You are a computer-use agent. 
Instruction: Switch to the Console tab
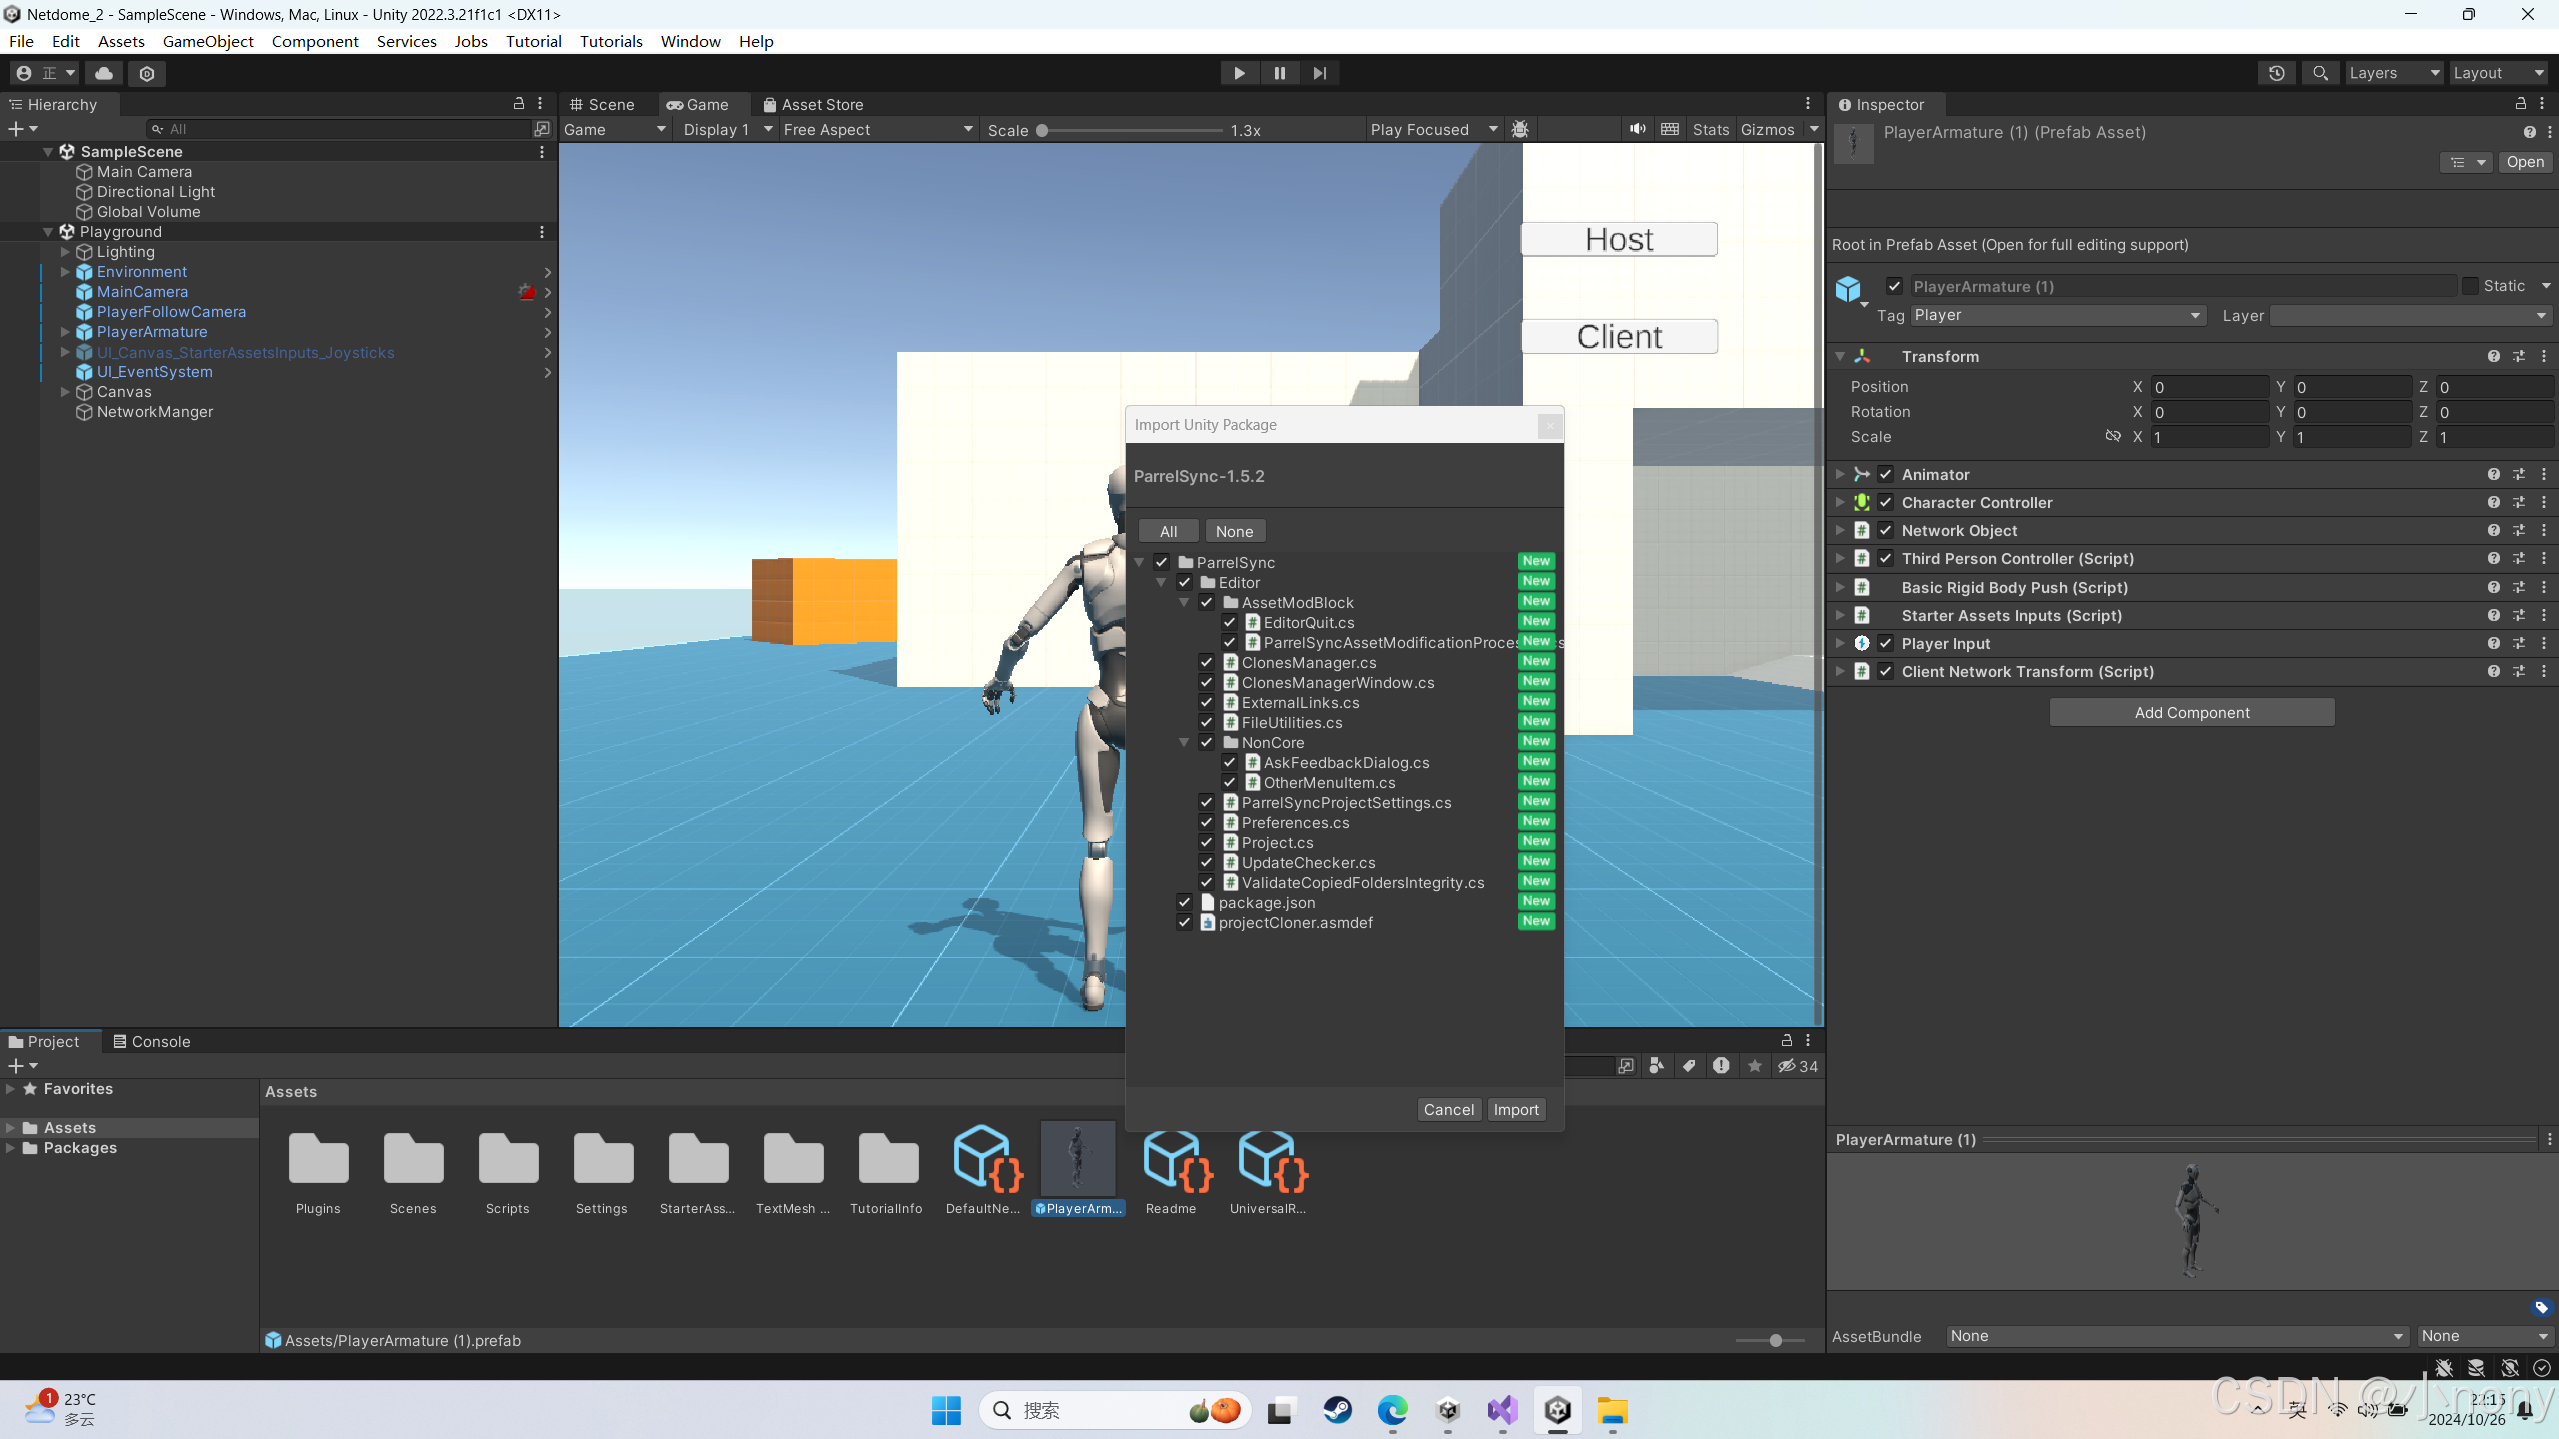click(x=159, y=1041)
